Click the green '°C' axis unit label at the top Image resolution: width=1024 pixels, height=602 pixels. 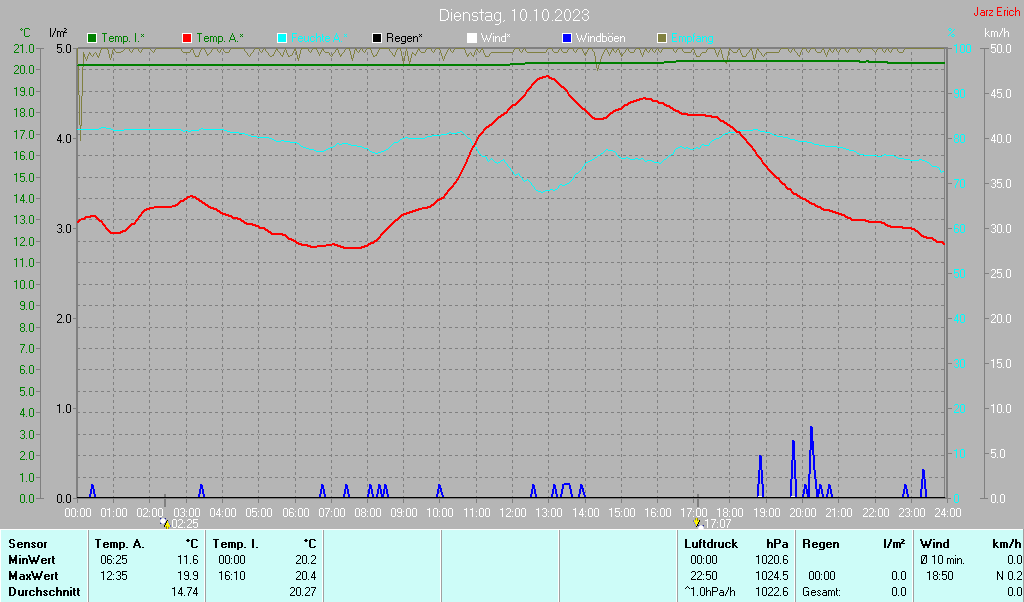coord(25,33)
